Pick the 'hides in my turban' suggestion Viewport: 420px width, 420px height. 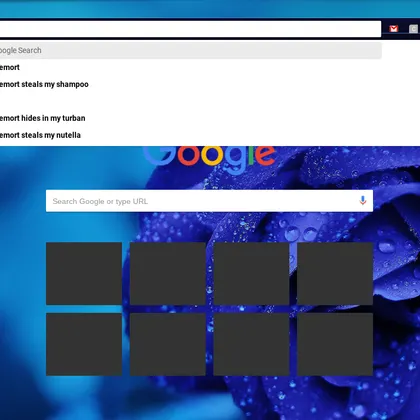[42, 118]
